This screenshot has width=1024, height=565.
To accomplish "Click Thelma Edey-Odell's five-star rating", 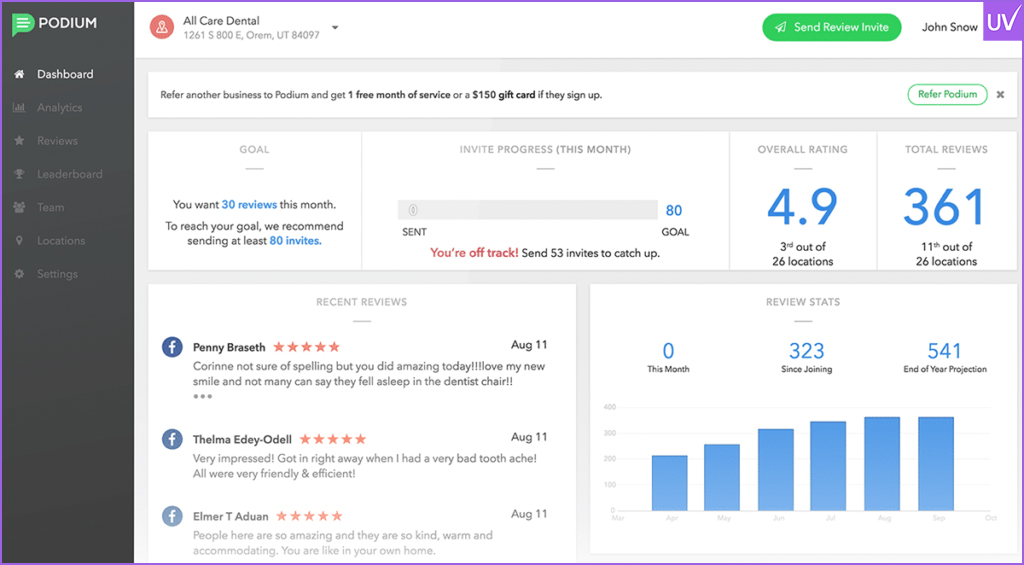I will [x=333, y=439].
